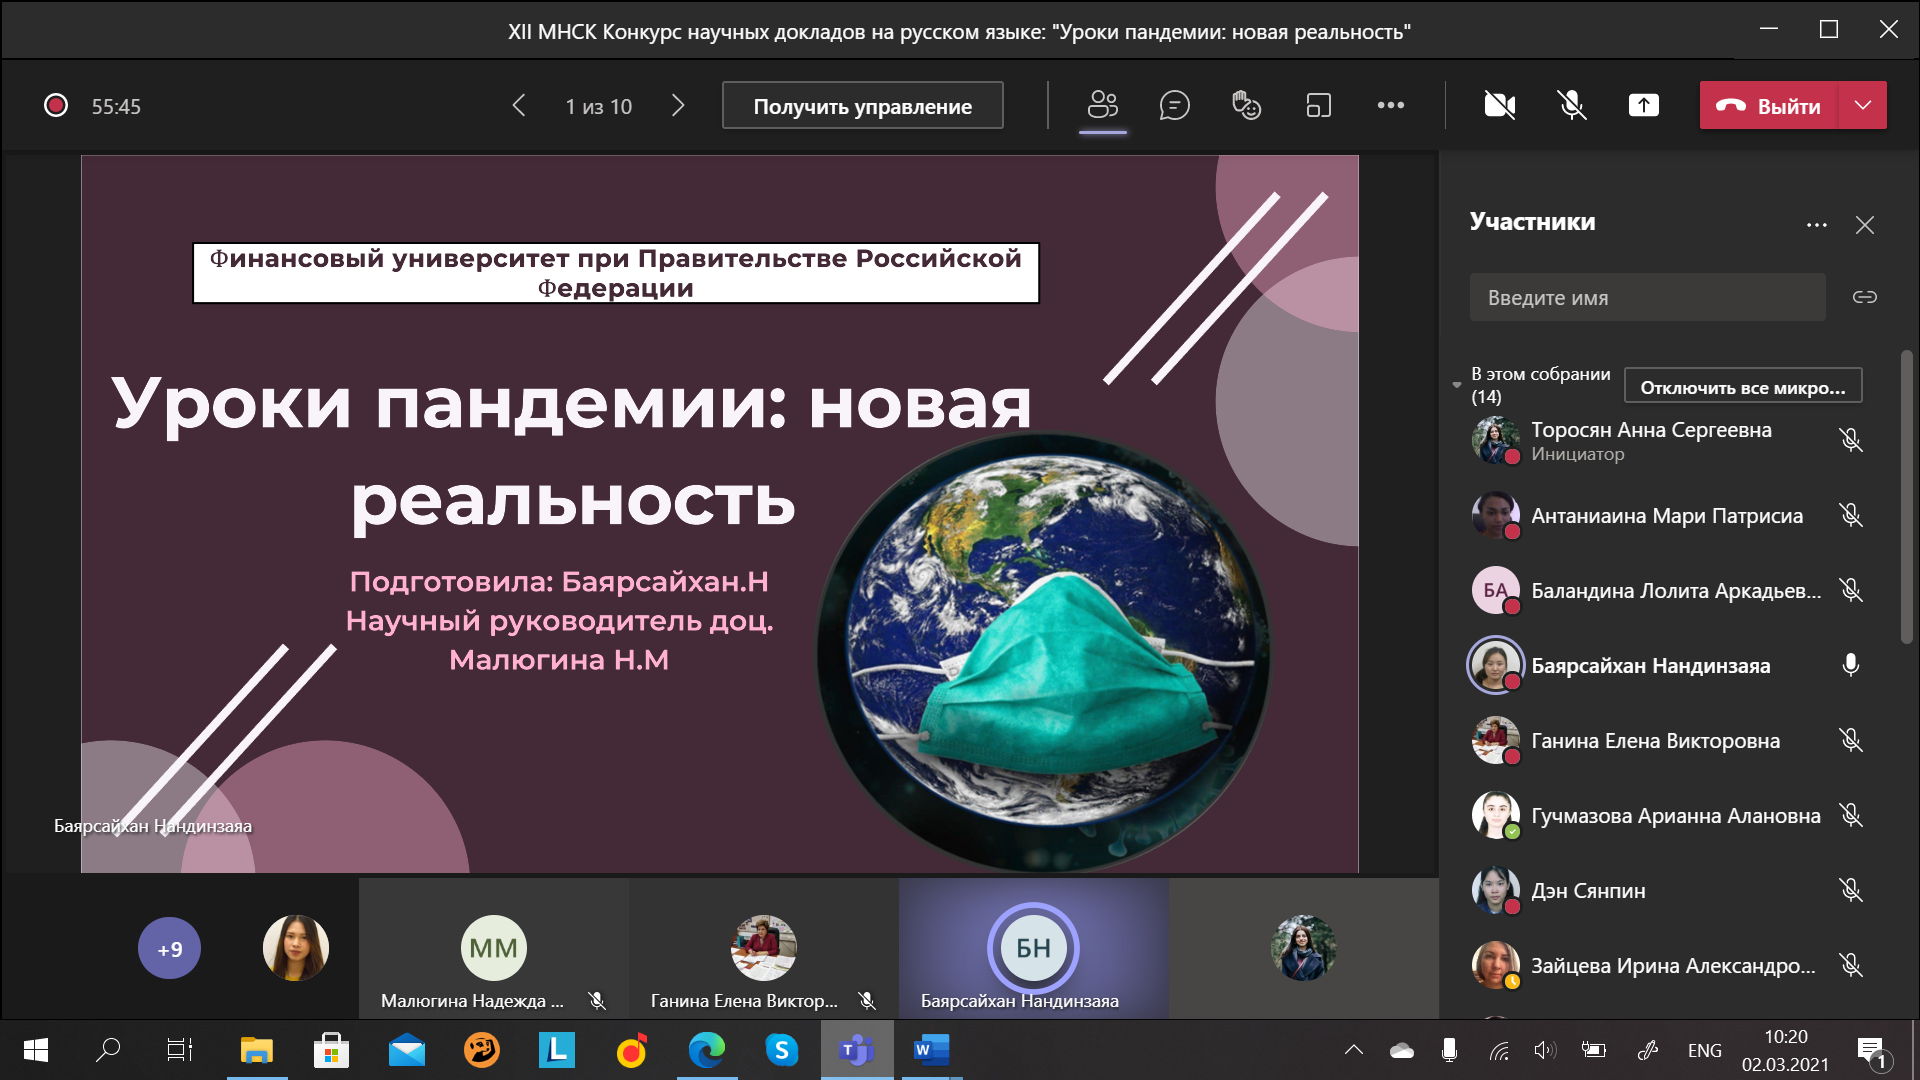
Task: Go to the next slide arrow
Action: pyautogui.click(x=678, y=105)
